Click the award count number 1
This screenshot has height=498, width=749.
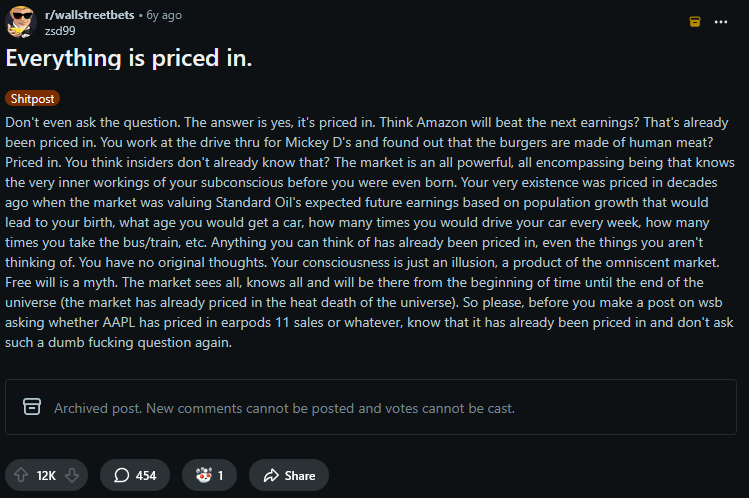click(x=220, y=476)
